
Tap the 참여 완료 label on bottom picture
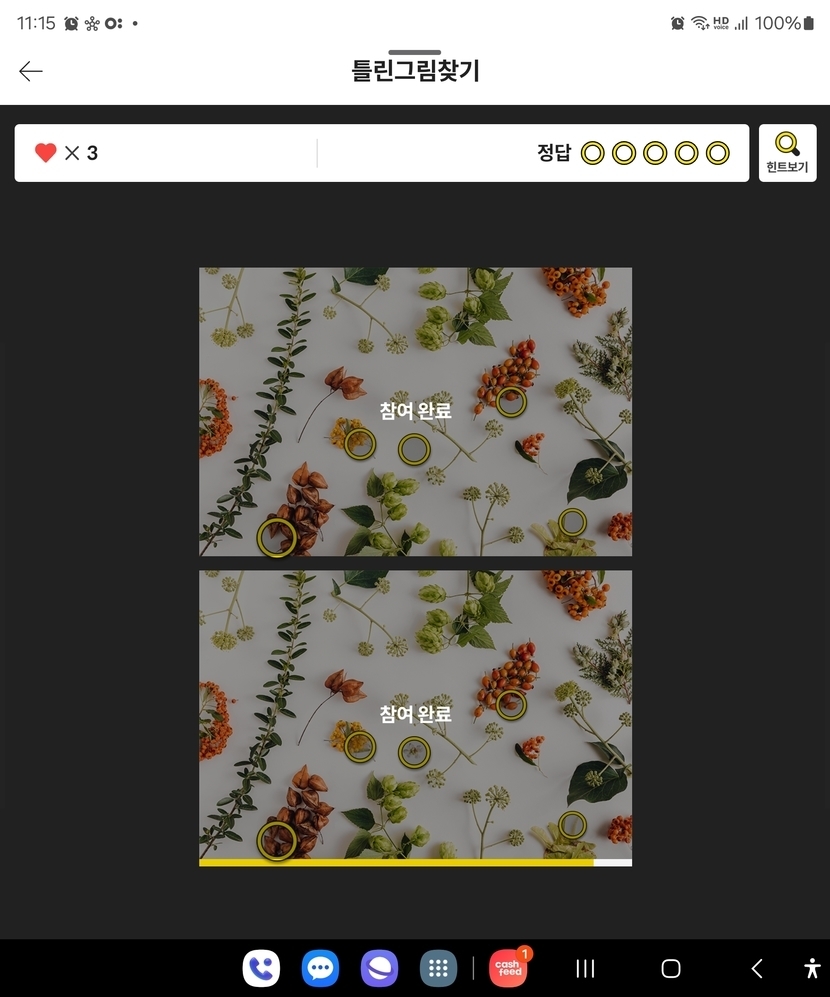click(x=415, y=715)
